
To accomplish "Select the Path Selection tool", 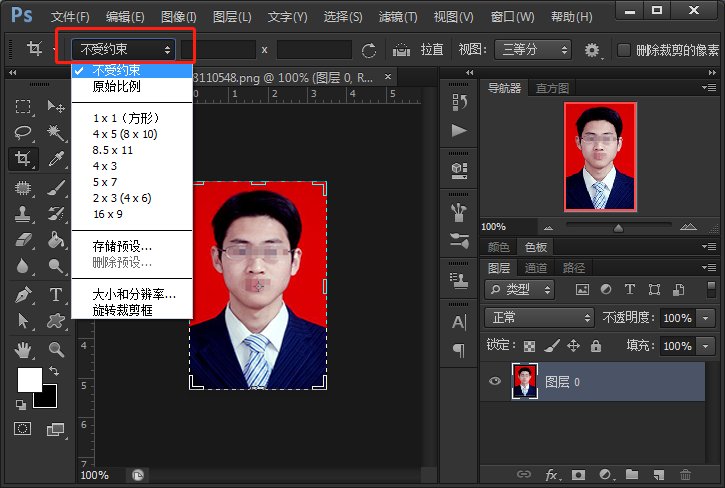I will [x=23, y=321].
